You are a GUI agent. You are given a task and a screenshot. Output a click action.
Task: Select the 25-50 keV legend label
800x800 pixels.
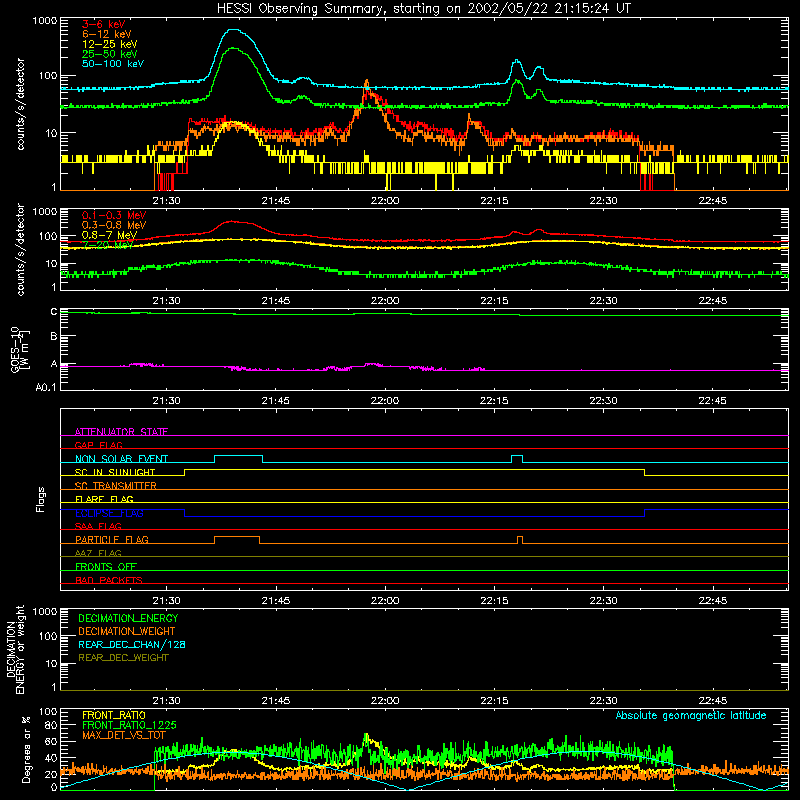point(110,54)
